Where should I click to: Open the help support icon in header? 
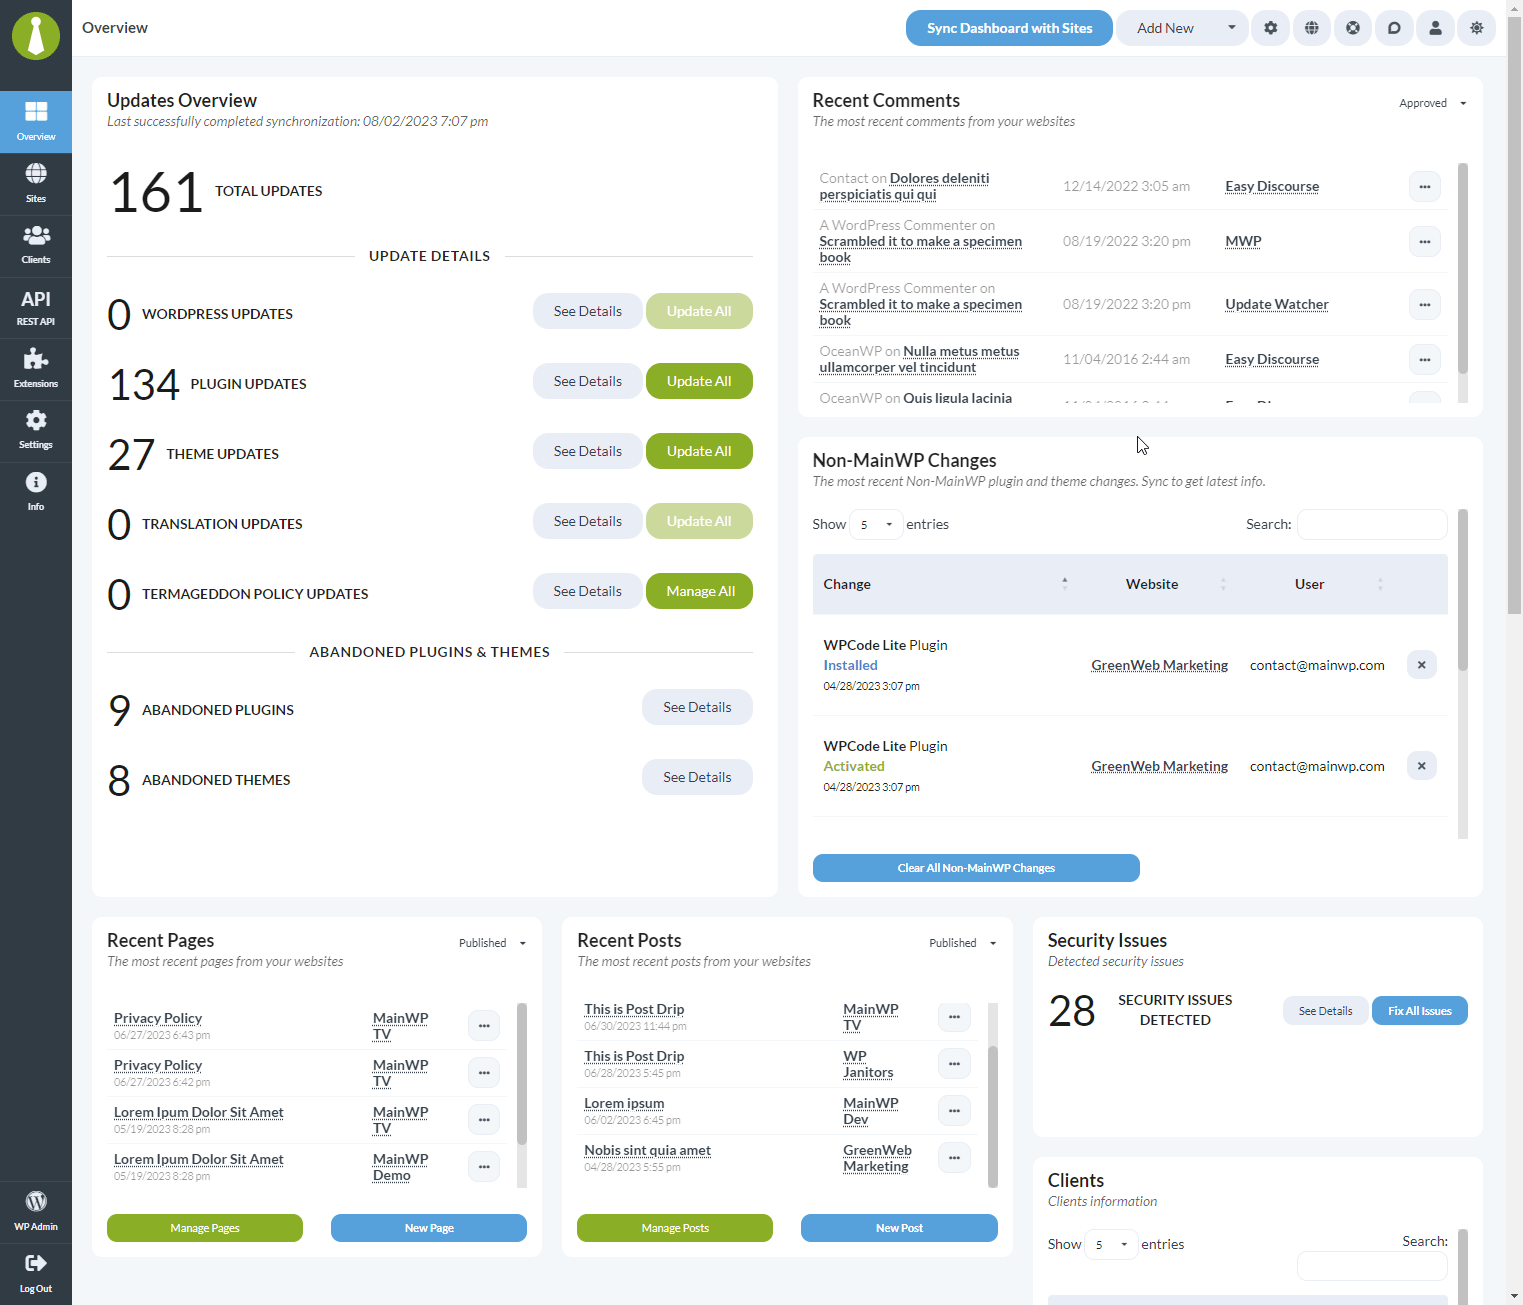[x=1353, y=28]
